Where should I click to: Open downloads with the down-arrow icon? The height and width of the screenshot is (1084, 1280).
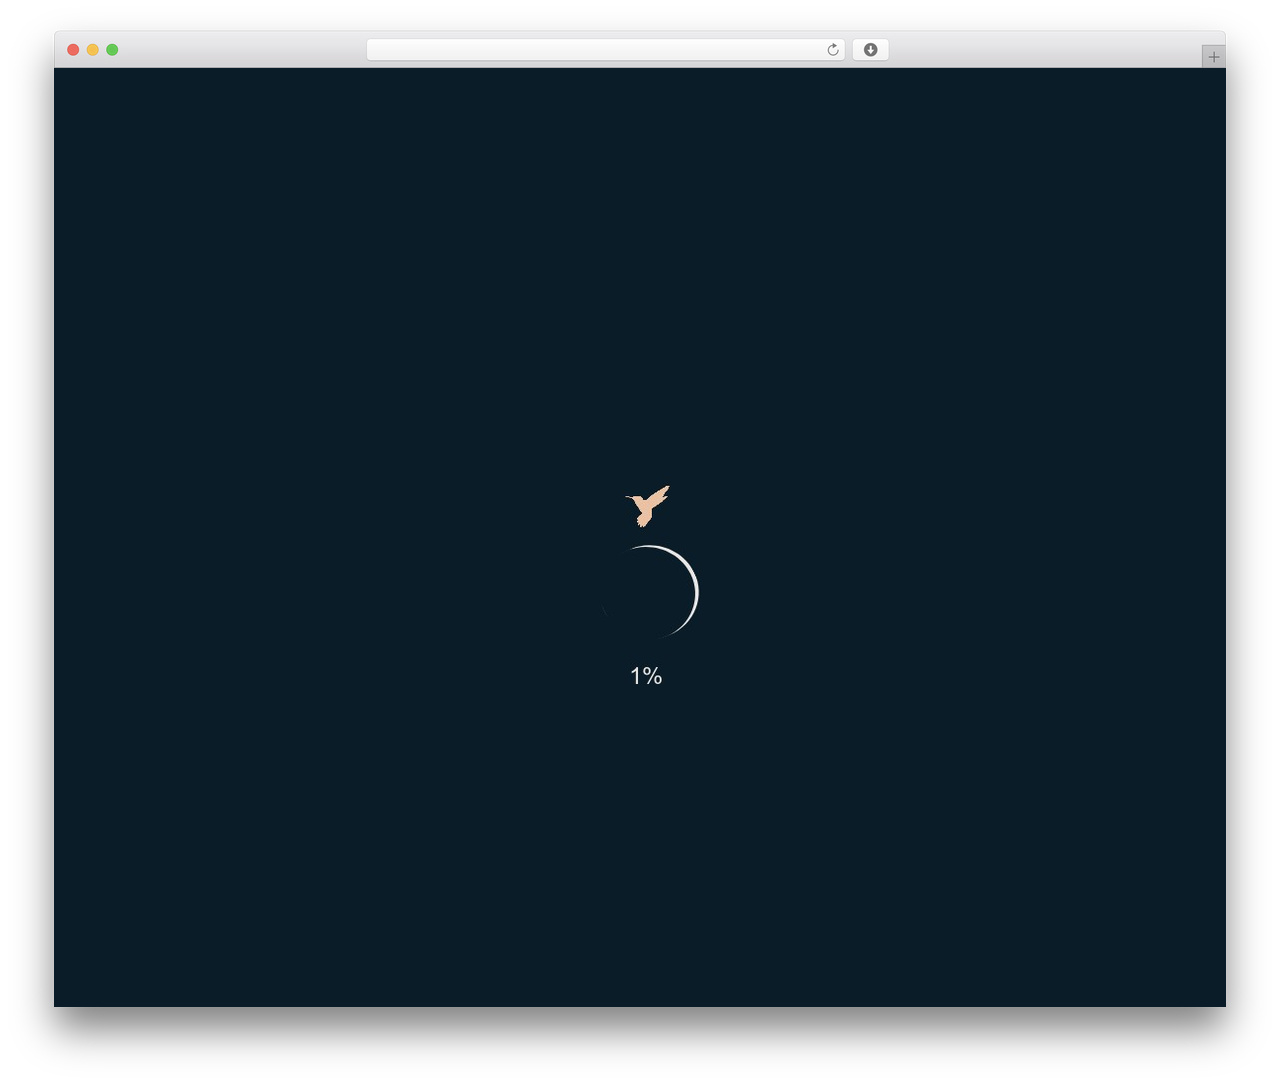pos(870,50)
